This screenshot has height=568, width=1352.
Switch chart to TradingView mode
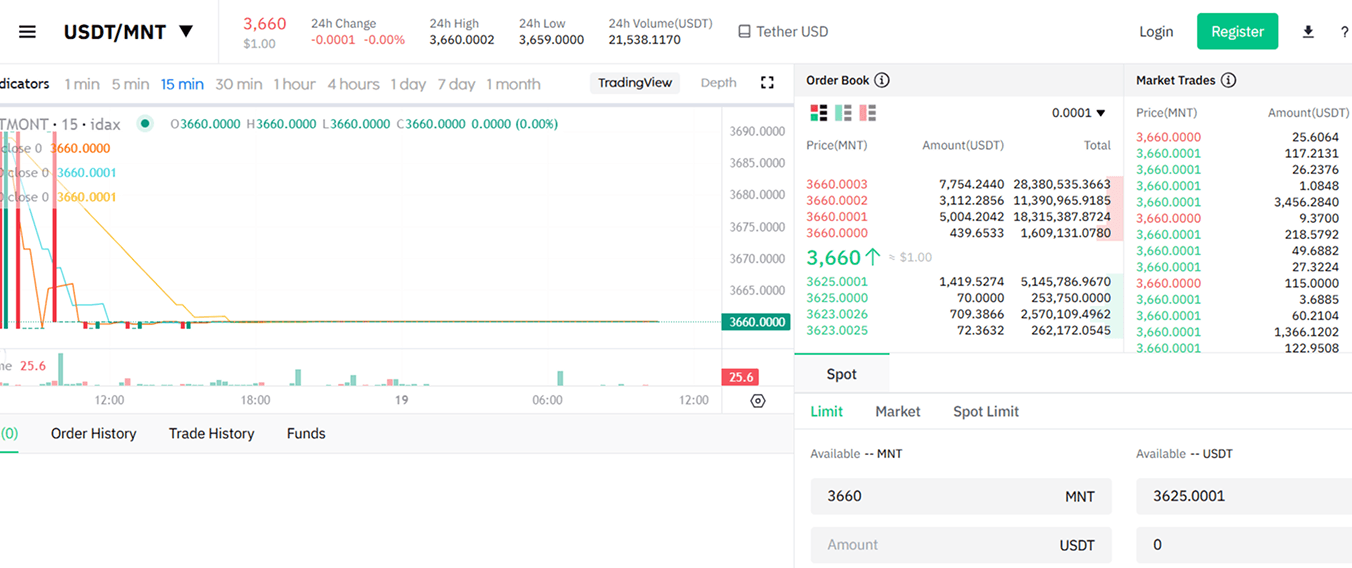tap(635, 83)
